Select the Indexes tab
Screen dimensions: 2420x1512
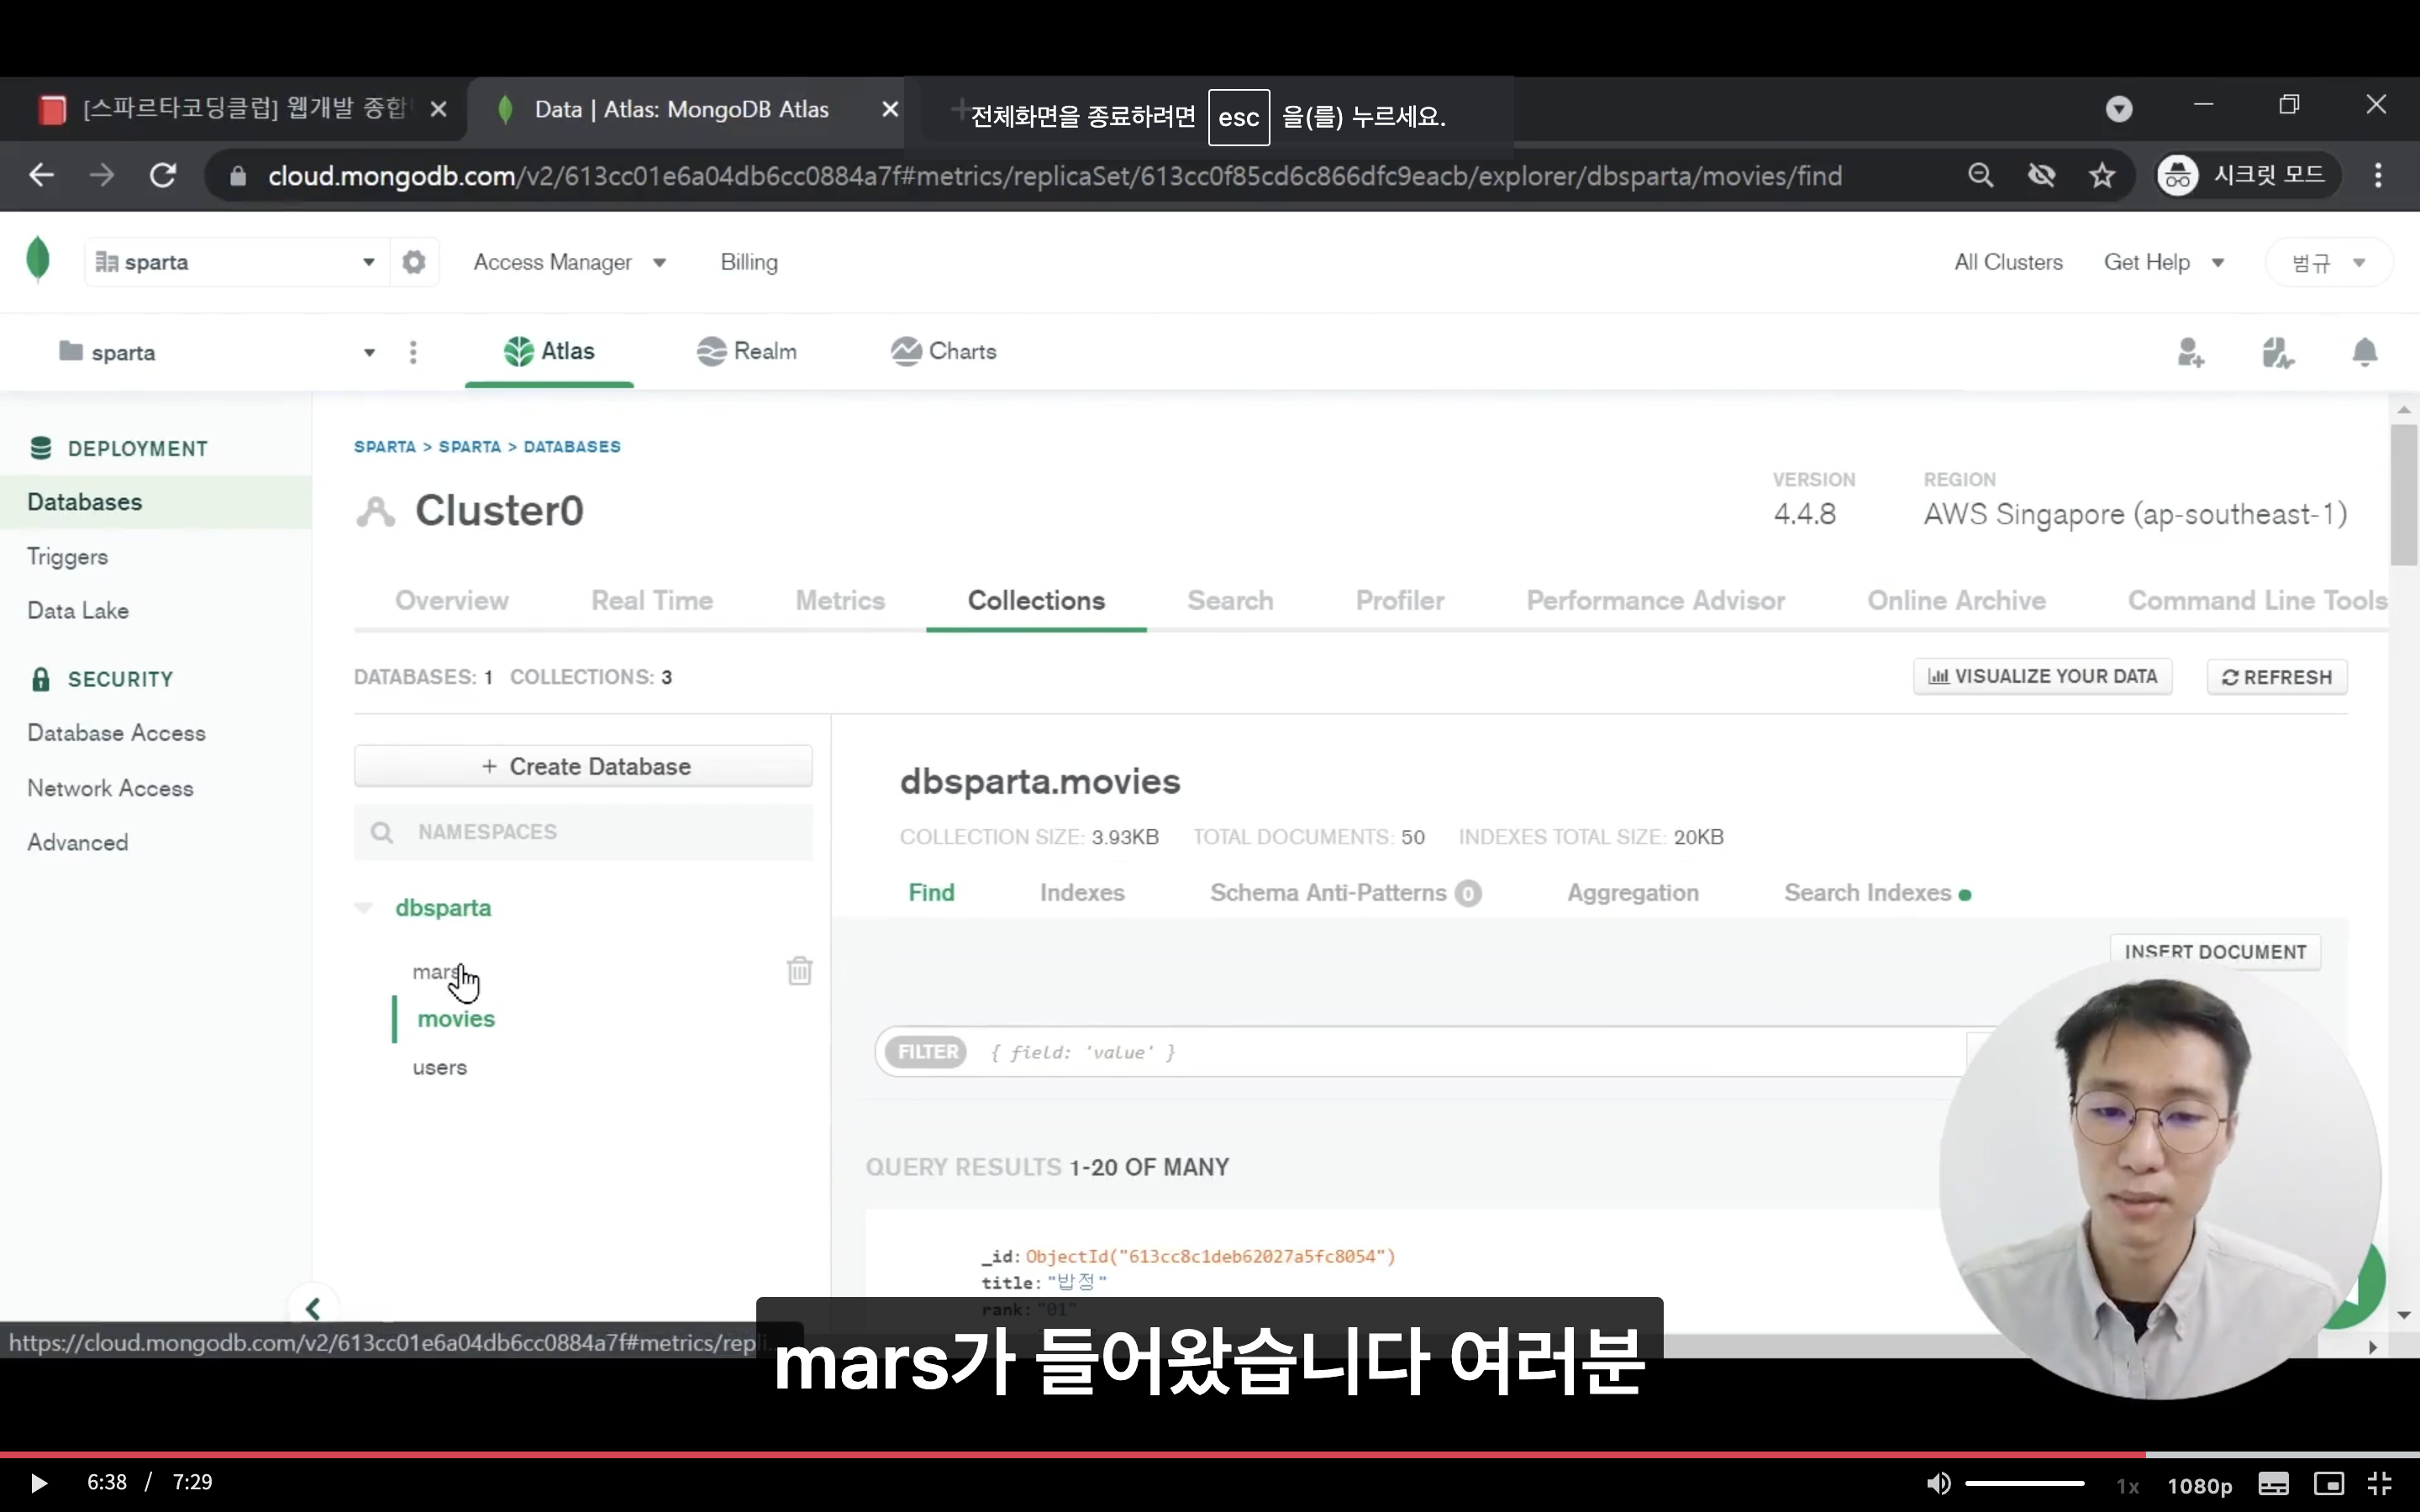coord(1082,892)
